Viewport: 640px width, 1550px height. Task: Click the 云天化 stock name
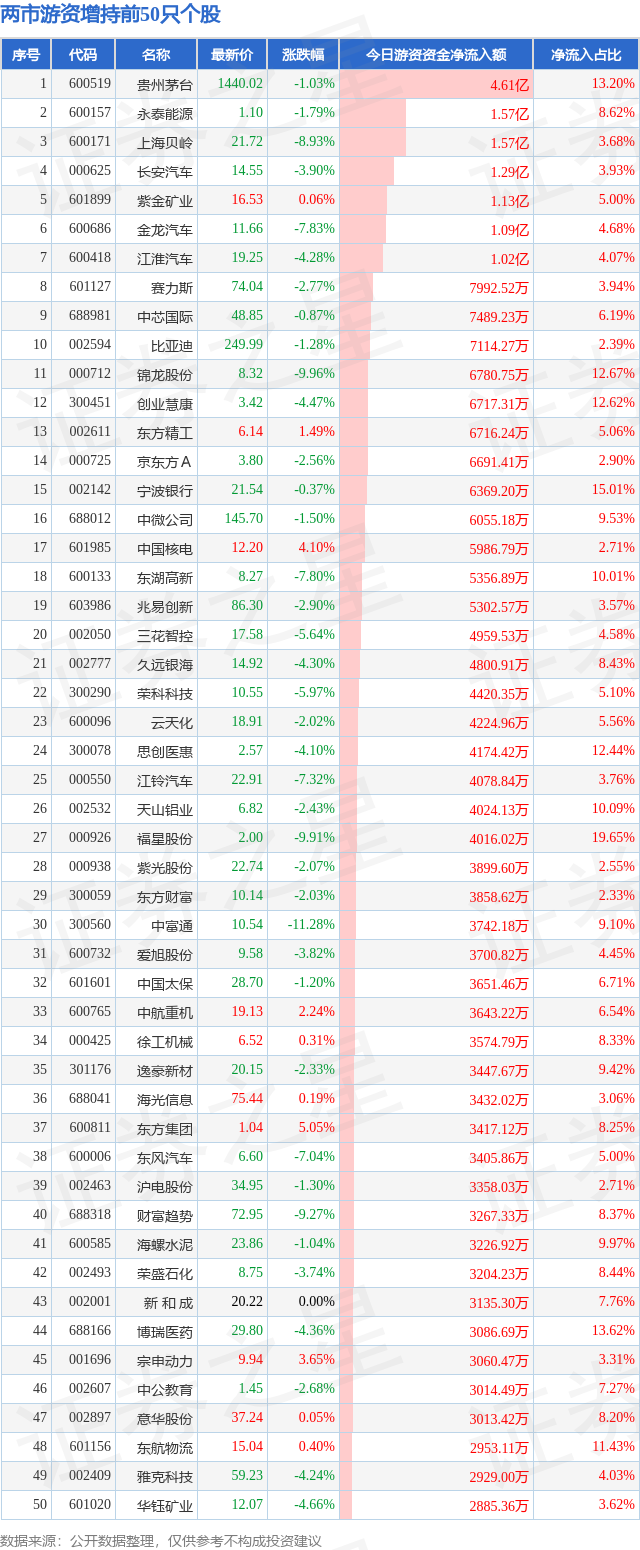[172, 723]
